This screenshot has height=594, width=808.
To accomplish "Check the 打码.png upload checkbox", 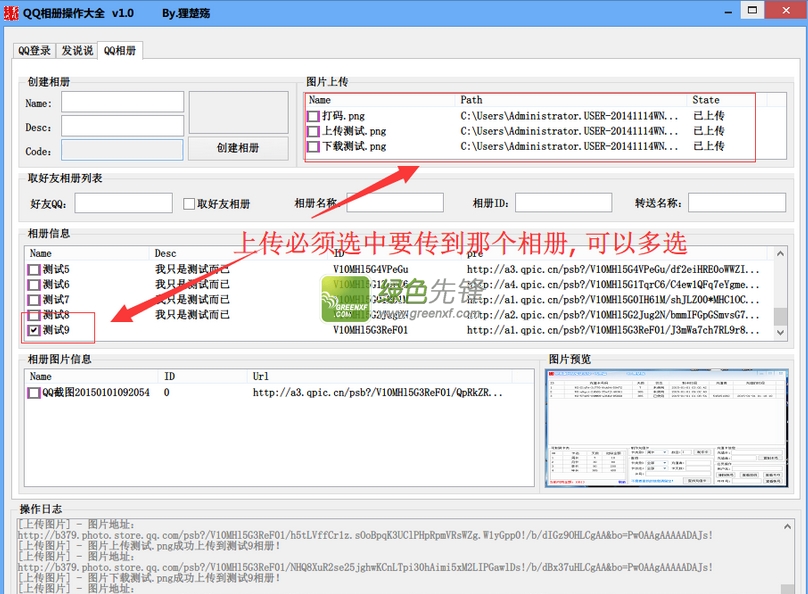I will point(313,116).
